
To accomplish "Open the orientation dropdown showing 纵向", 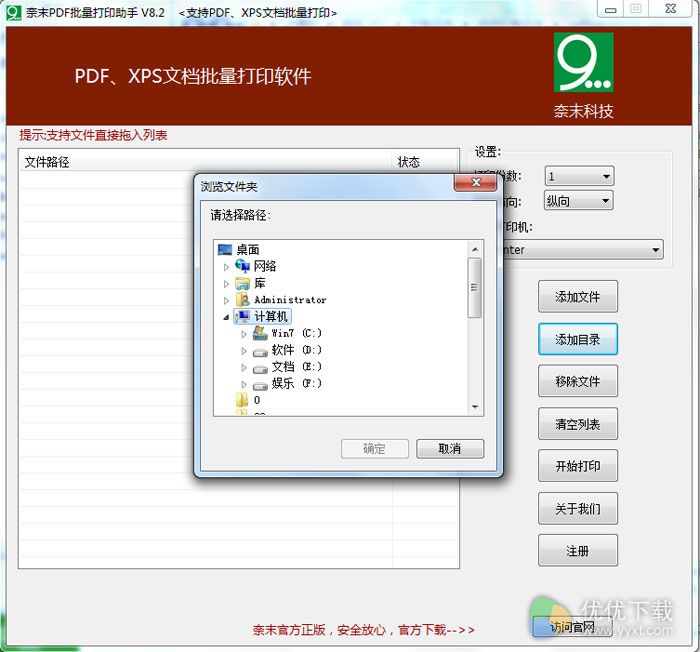I will pyautogui.click(x=579, y=201).
